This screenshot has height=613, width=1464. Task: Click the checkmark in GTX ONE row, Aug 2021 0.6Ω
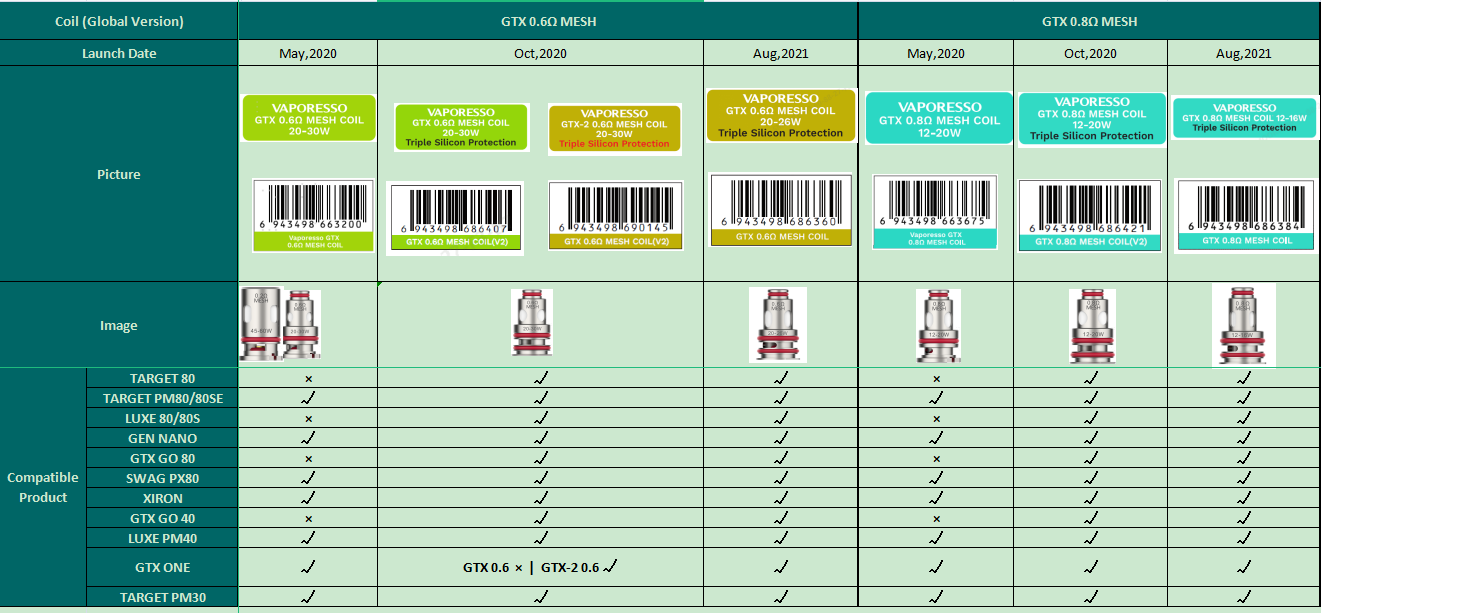781,567
